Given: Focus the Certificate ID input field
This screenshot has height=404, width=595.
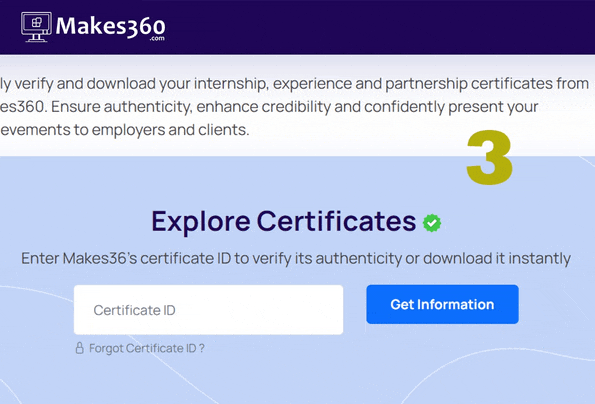Looking at the screenshot, I should (x=208, y=310).
